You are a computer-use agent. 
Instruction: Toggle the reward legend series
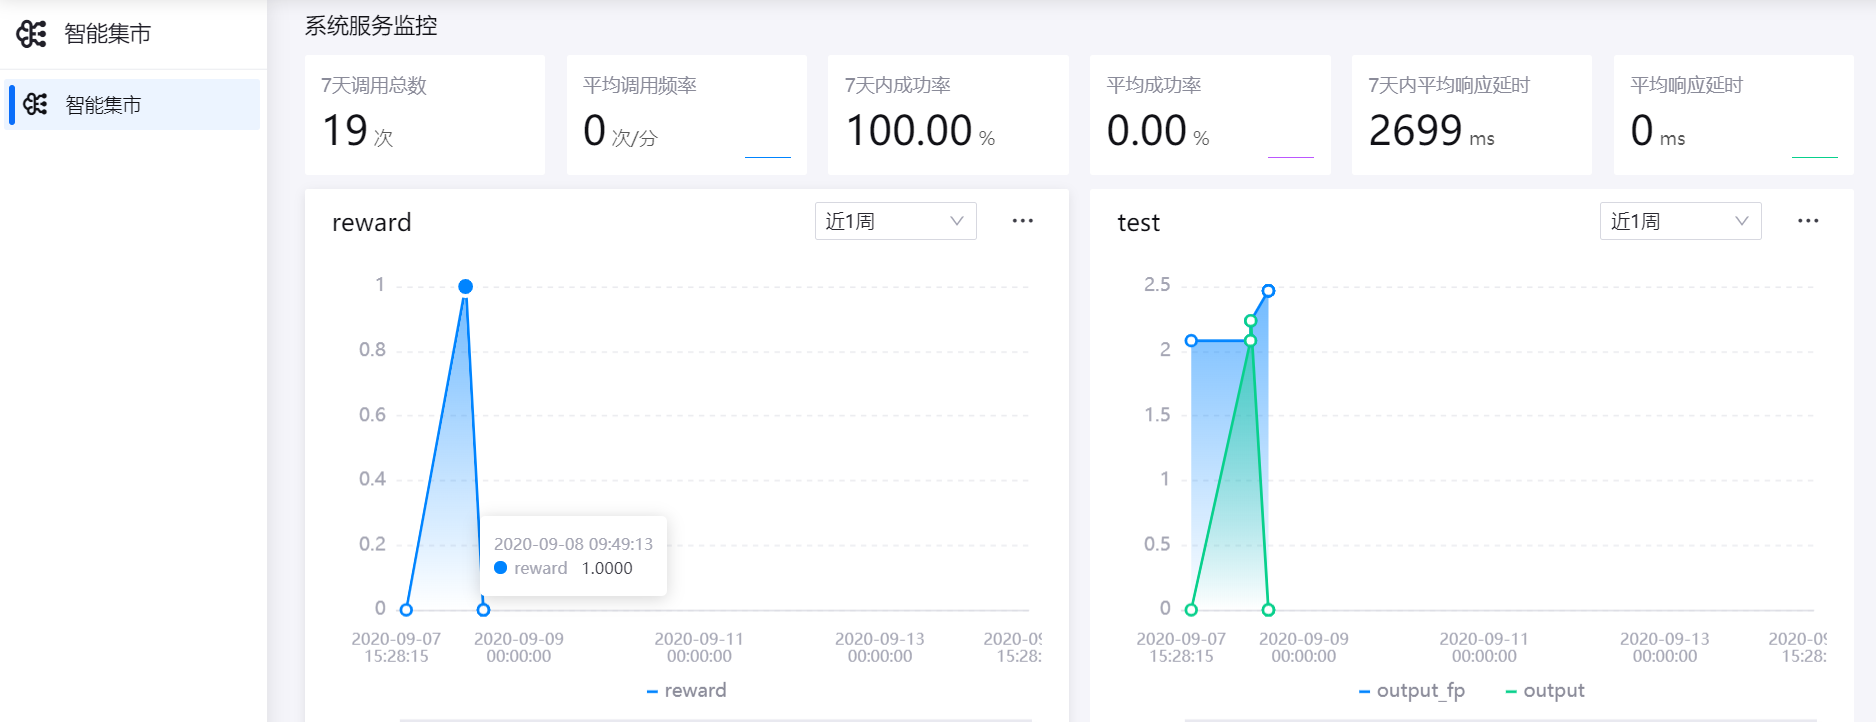pos(686,691)
